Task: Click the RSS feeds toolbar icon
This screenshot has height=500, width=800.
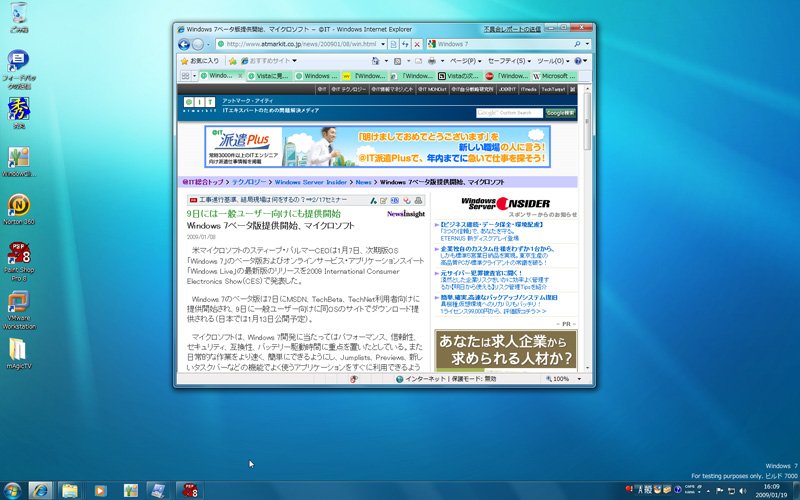Action: pyautogui.click(x=397, y=61)
